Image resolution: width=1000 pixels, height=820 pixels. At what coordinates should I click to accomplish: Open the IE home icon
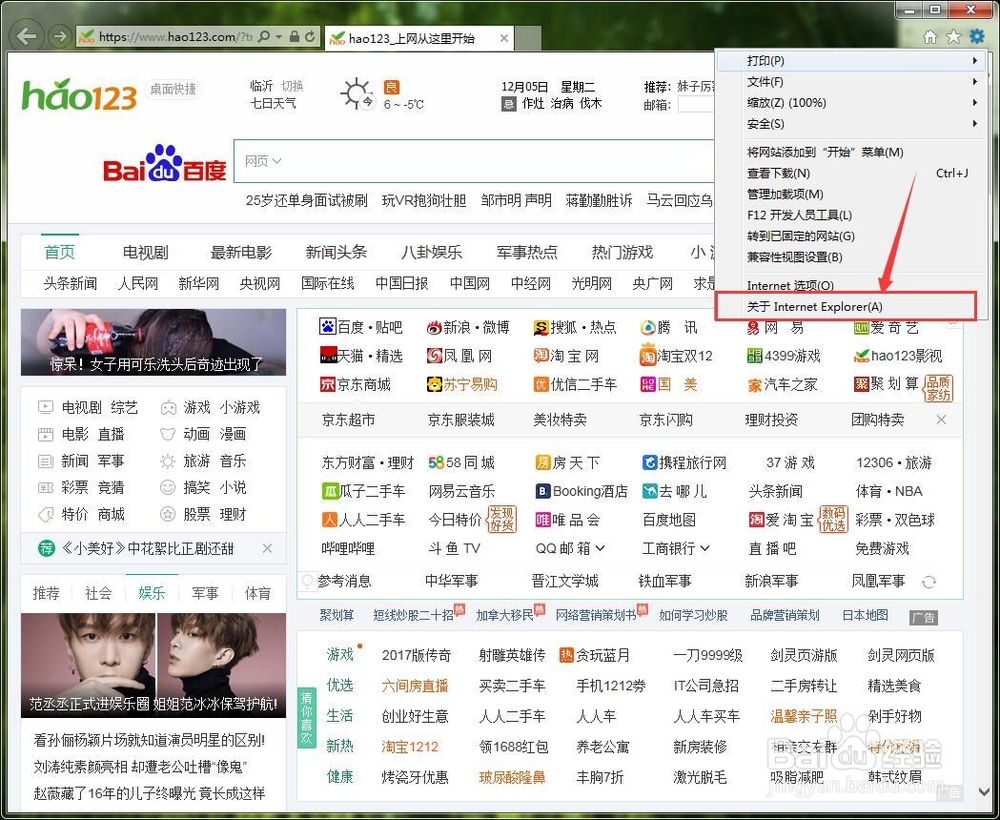click(x=930, y=36)
